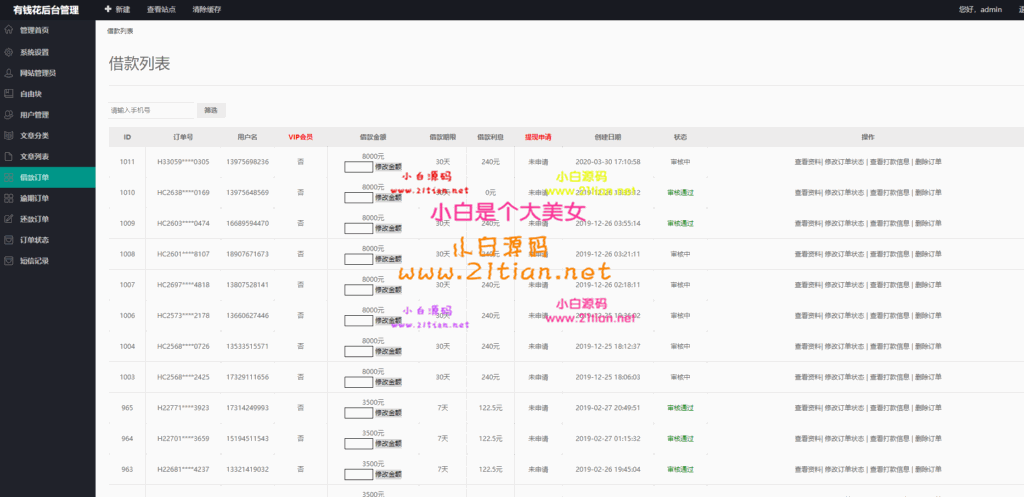
Task: Click 修改订单状态 for order 963
Action: pos(844,469)
